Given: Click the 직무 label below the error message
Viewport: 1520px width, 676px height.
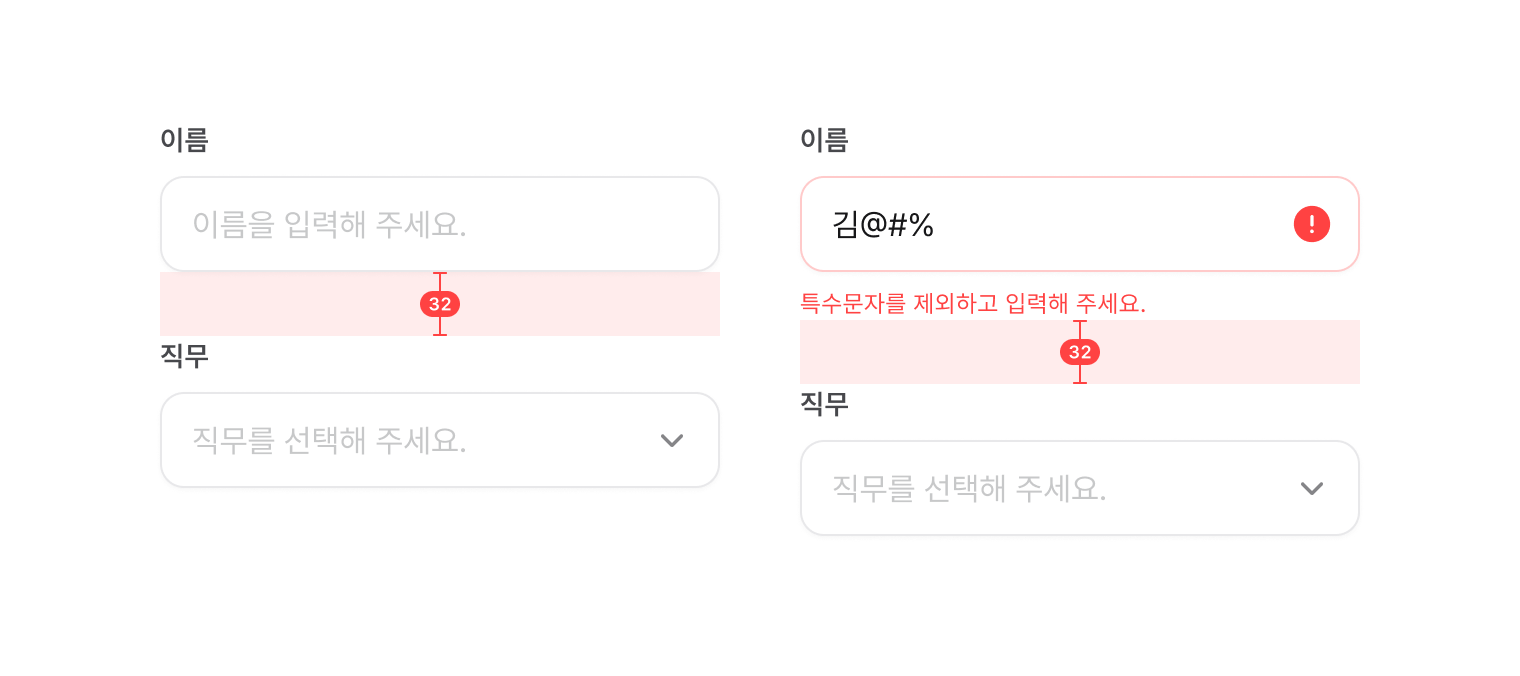Looking at the screenshot, I should pos(824,404).
